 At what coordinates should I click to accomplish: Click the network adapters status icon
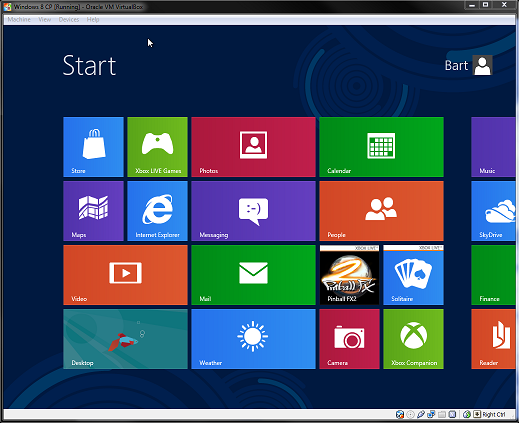(431, 414)
